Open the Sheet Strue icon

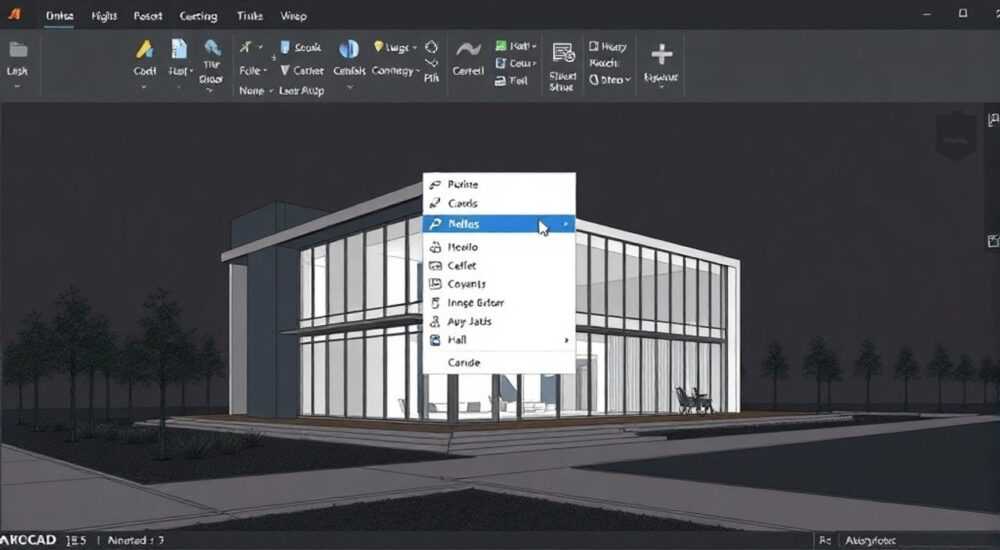coord(563,53)
